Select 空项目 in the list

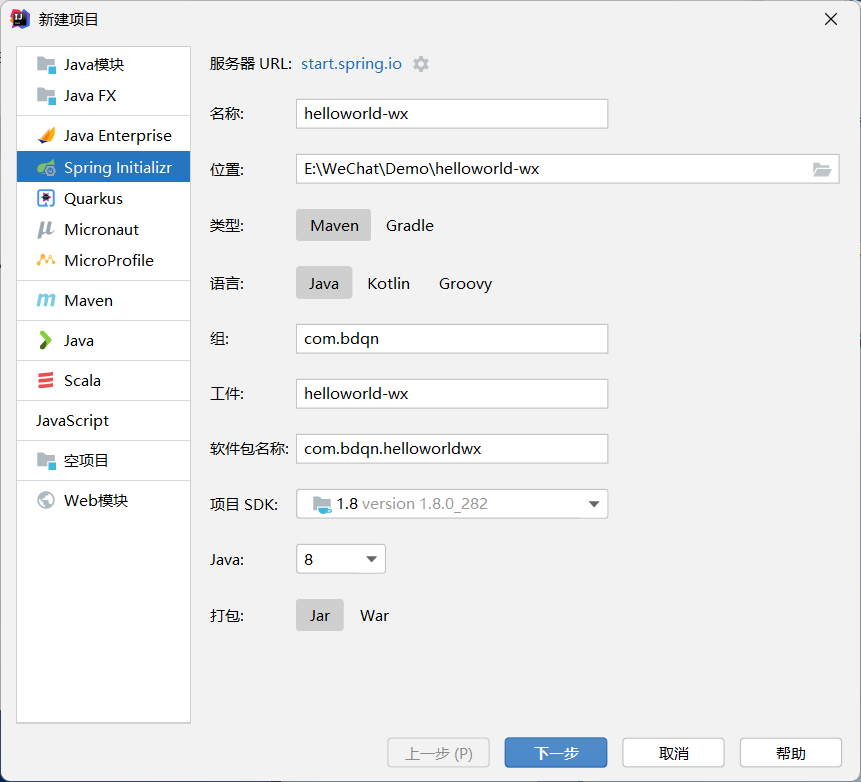coord(104,461)
